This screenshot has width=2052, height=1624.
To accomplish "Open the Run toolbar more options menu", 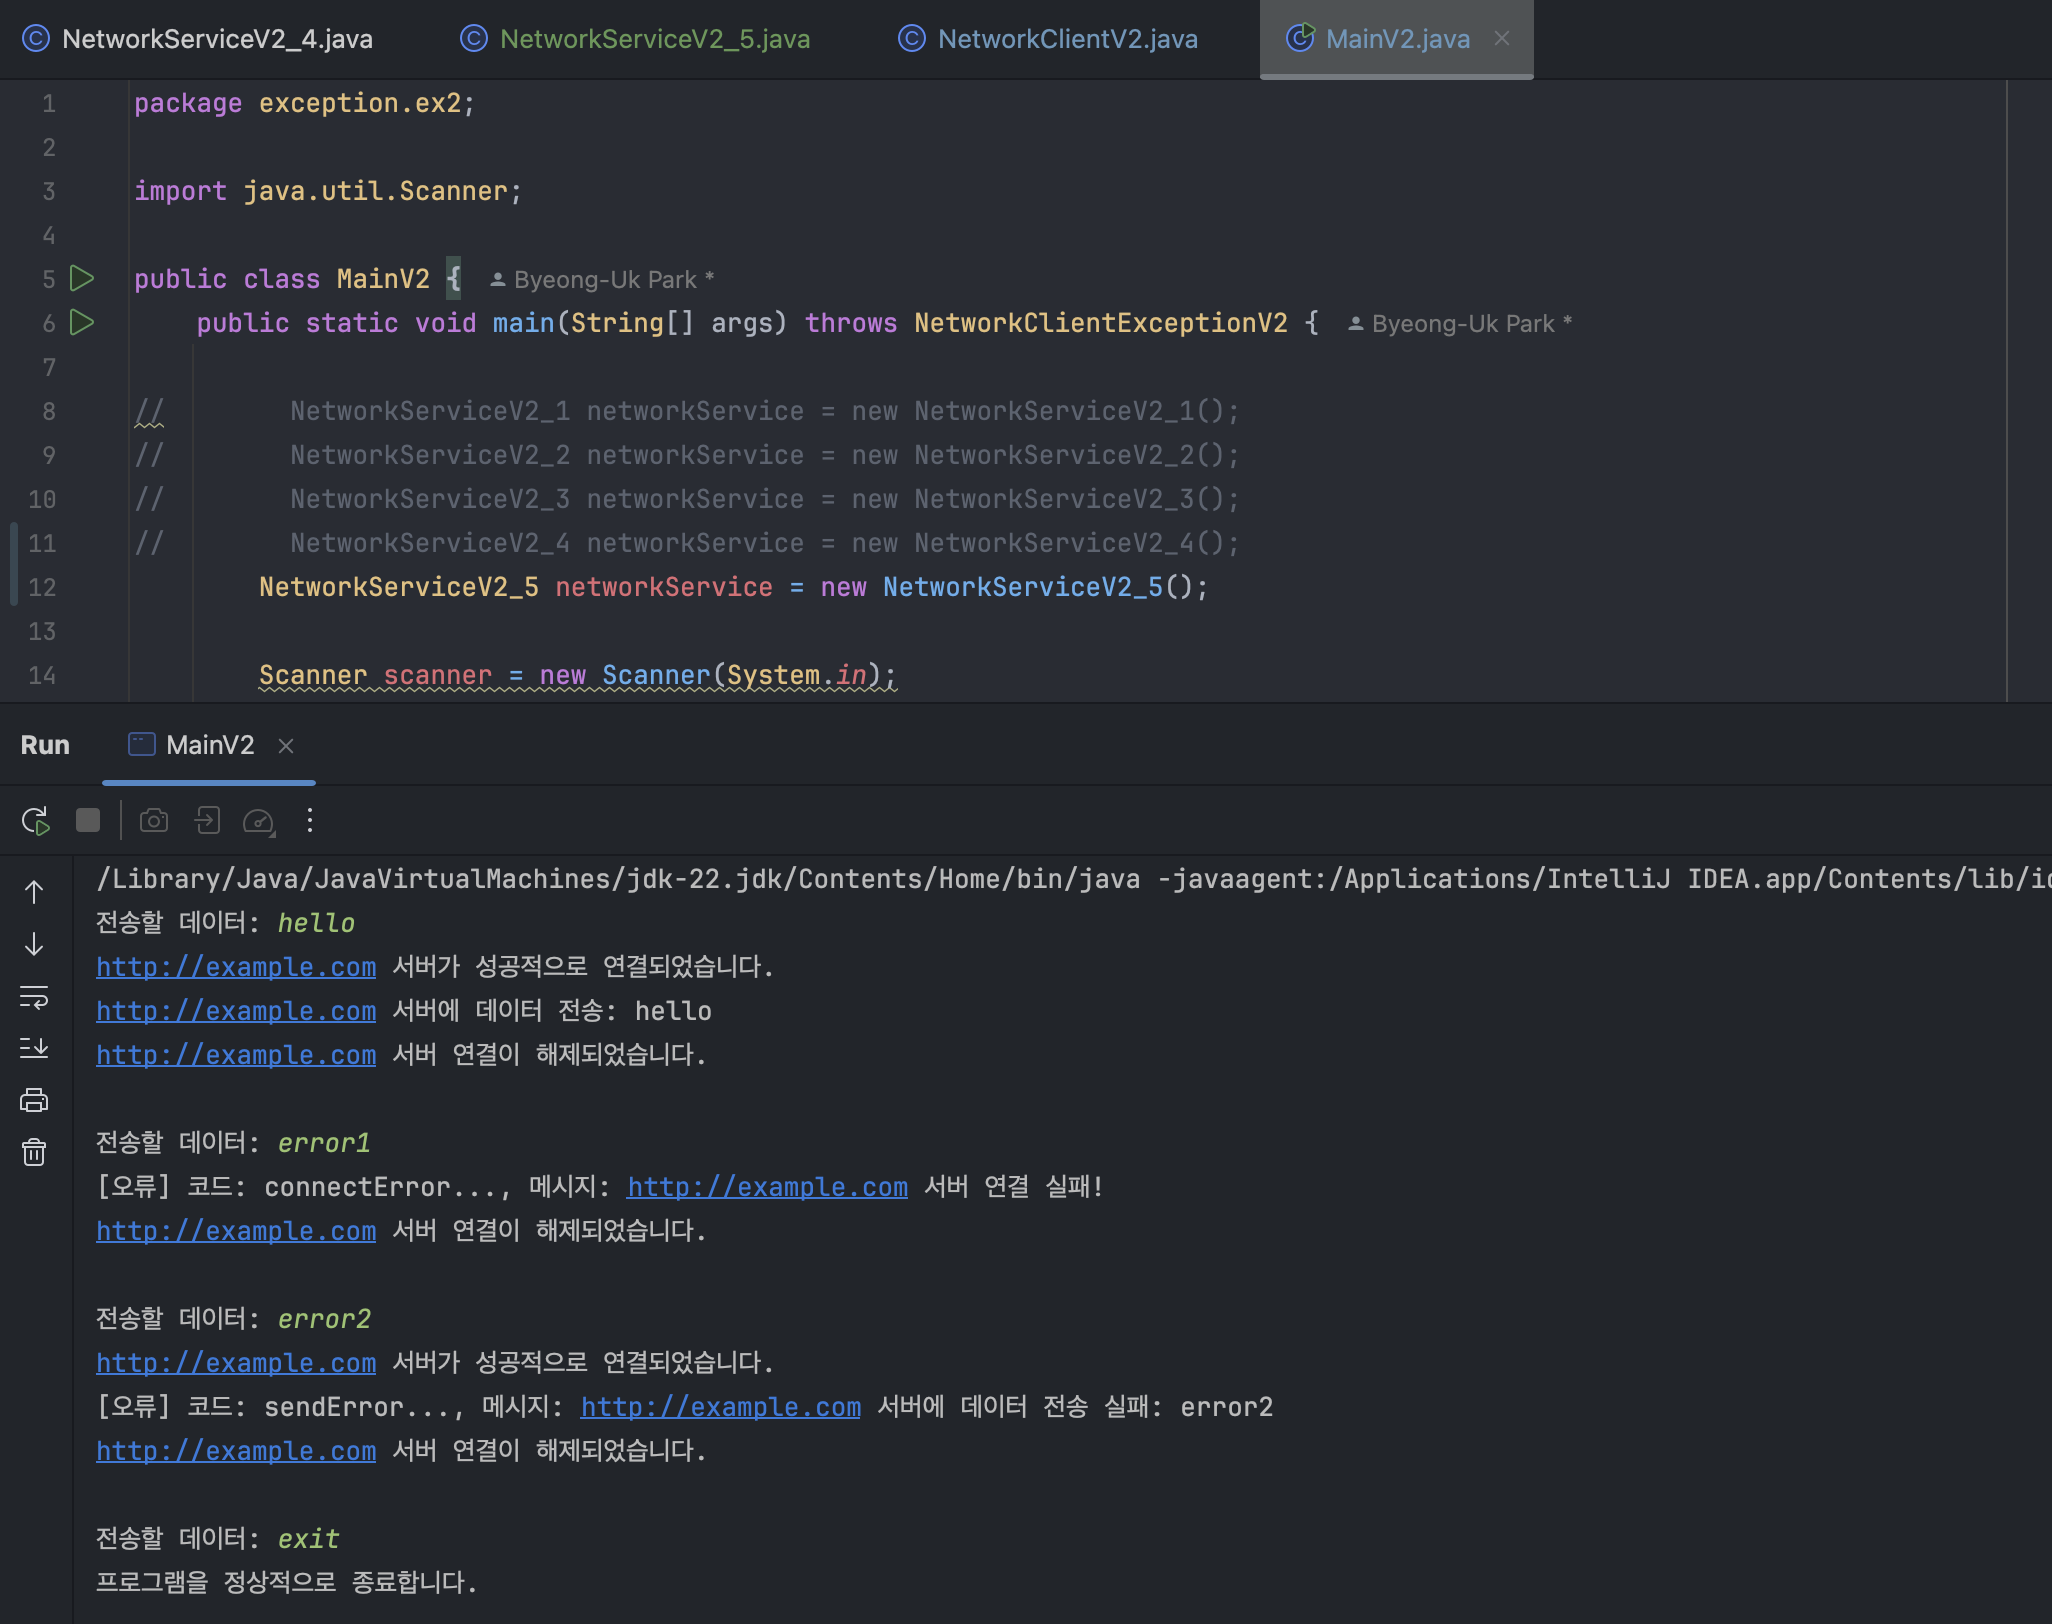I will click(x=310, y=821).
